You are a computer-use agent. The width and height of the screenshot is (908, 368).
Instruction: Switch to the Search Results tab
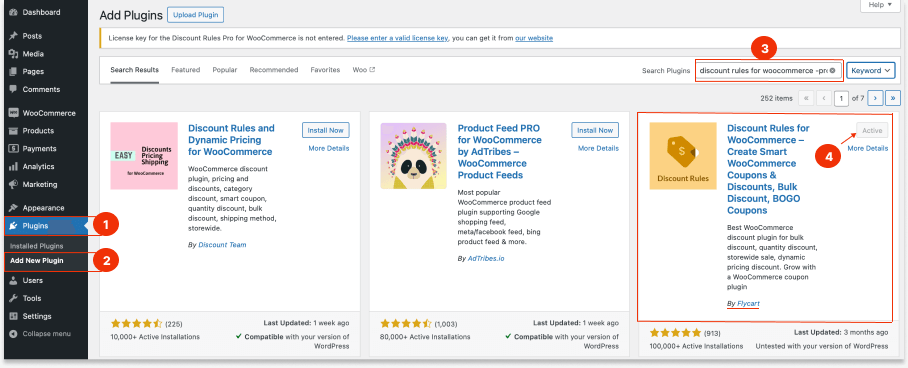point(134,70)
